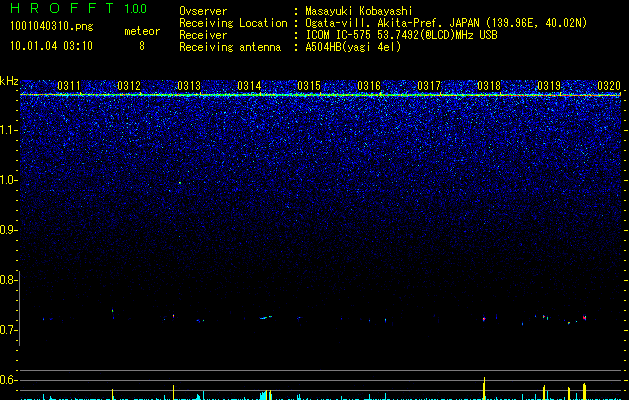Viewport: 629px width, 400px height.
Task: Click the Receiving Location label
Action: pyautogui.click(x=233, y=23)
